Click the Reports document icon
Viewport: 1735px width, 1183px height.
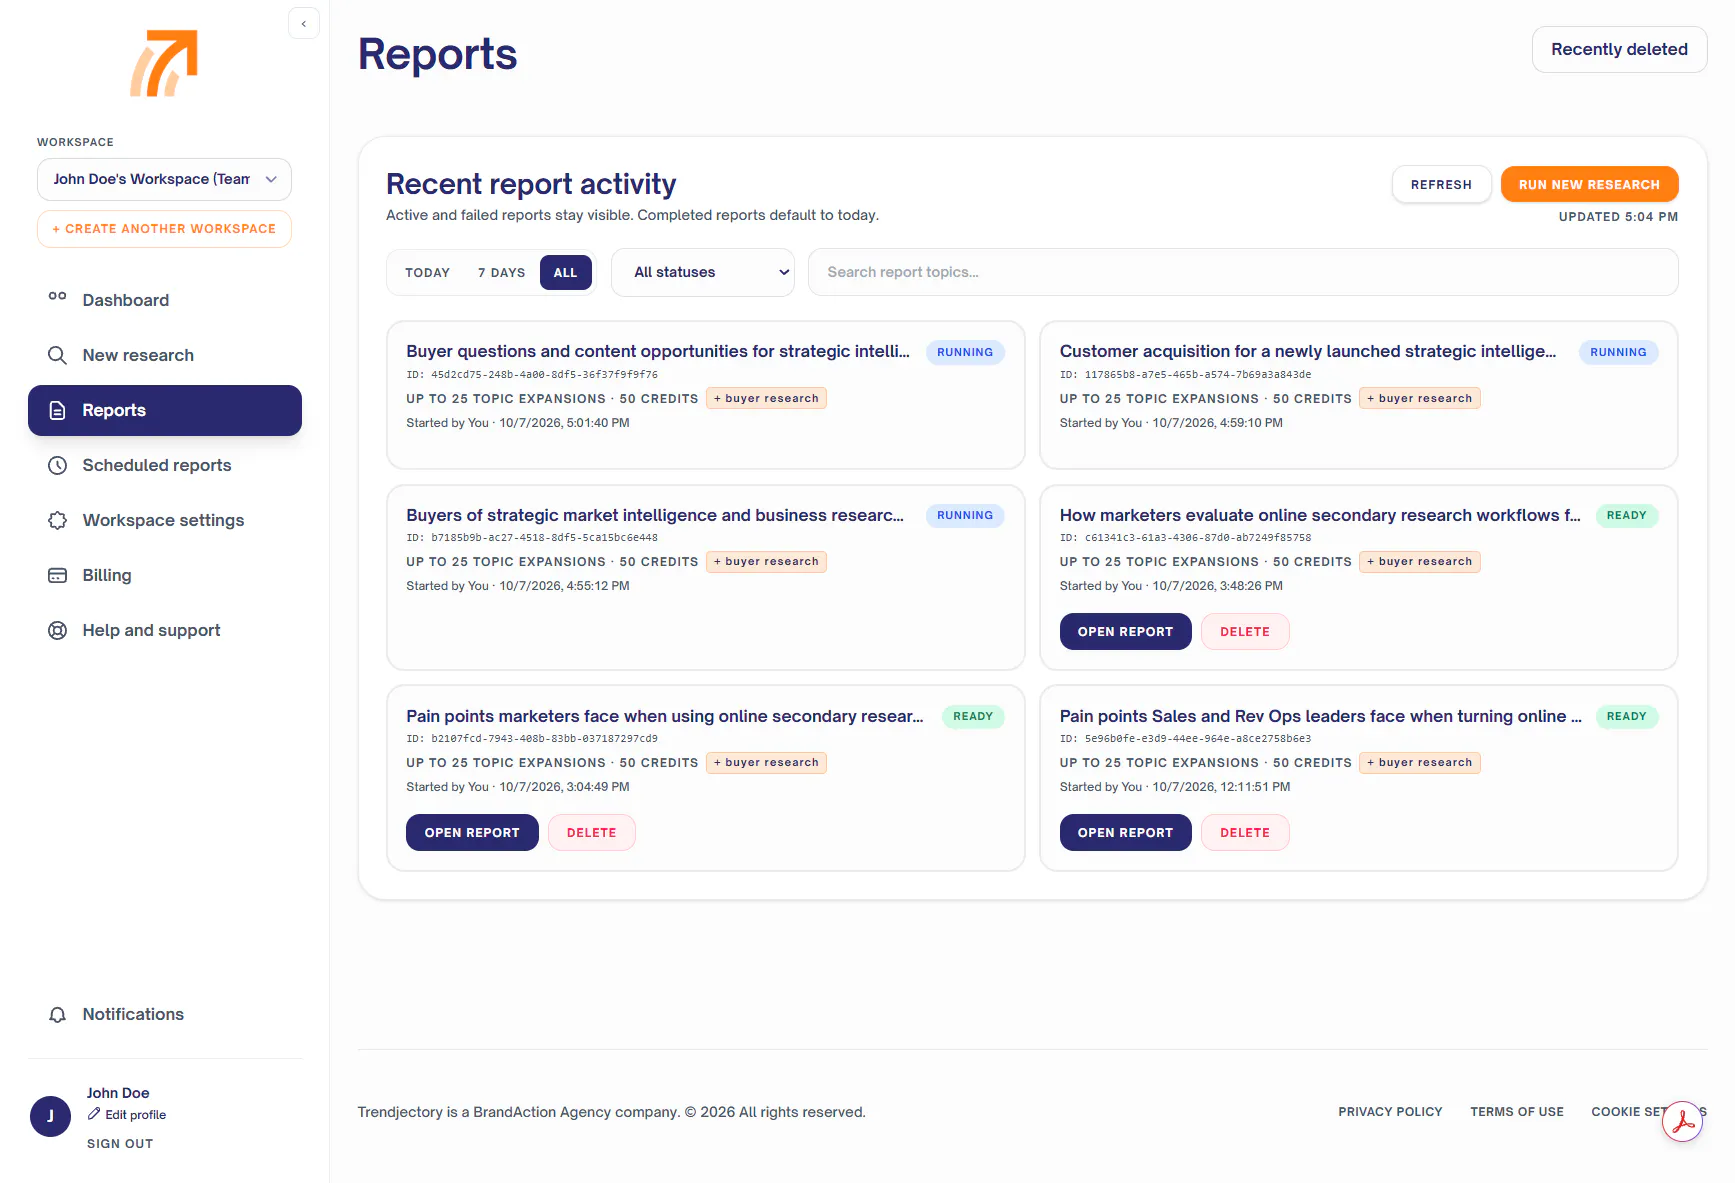(58, 410)
